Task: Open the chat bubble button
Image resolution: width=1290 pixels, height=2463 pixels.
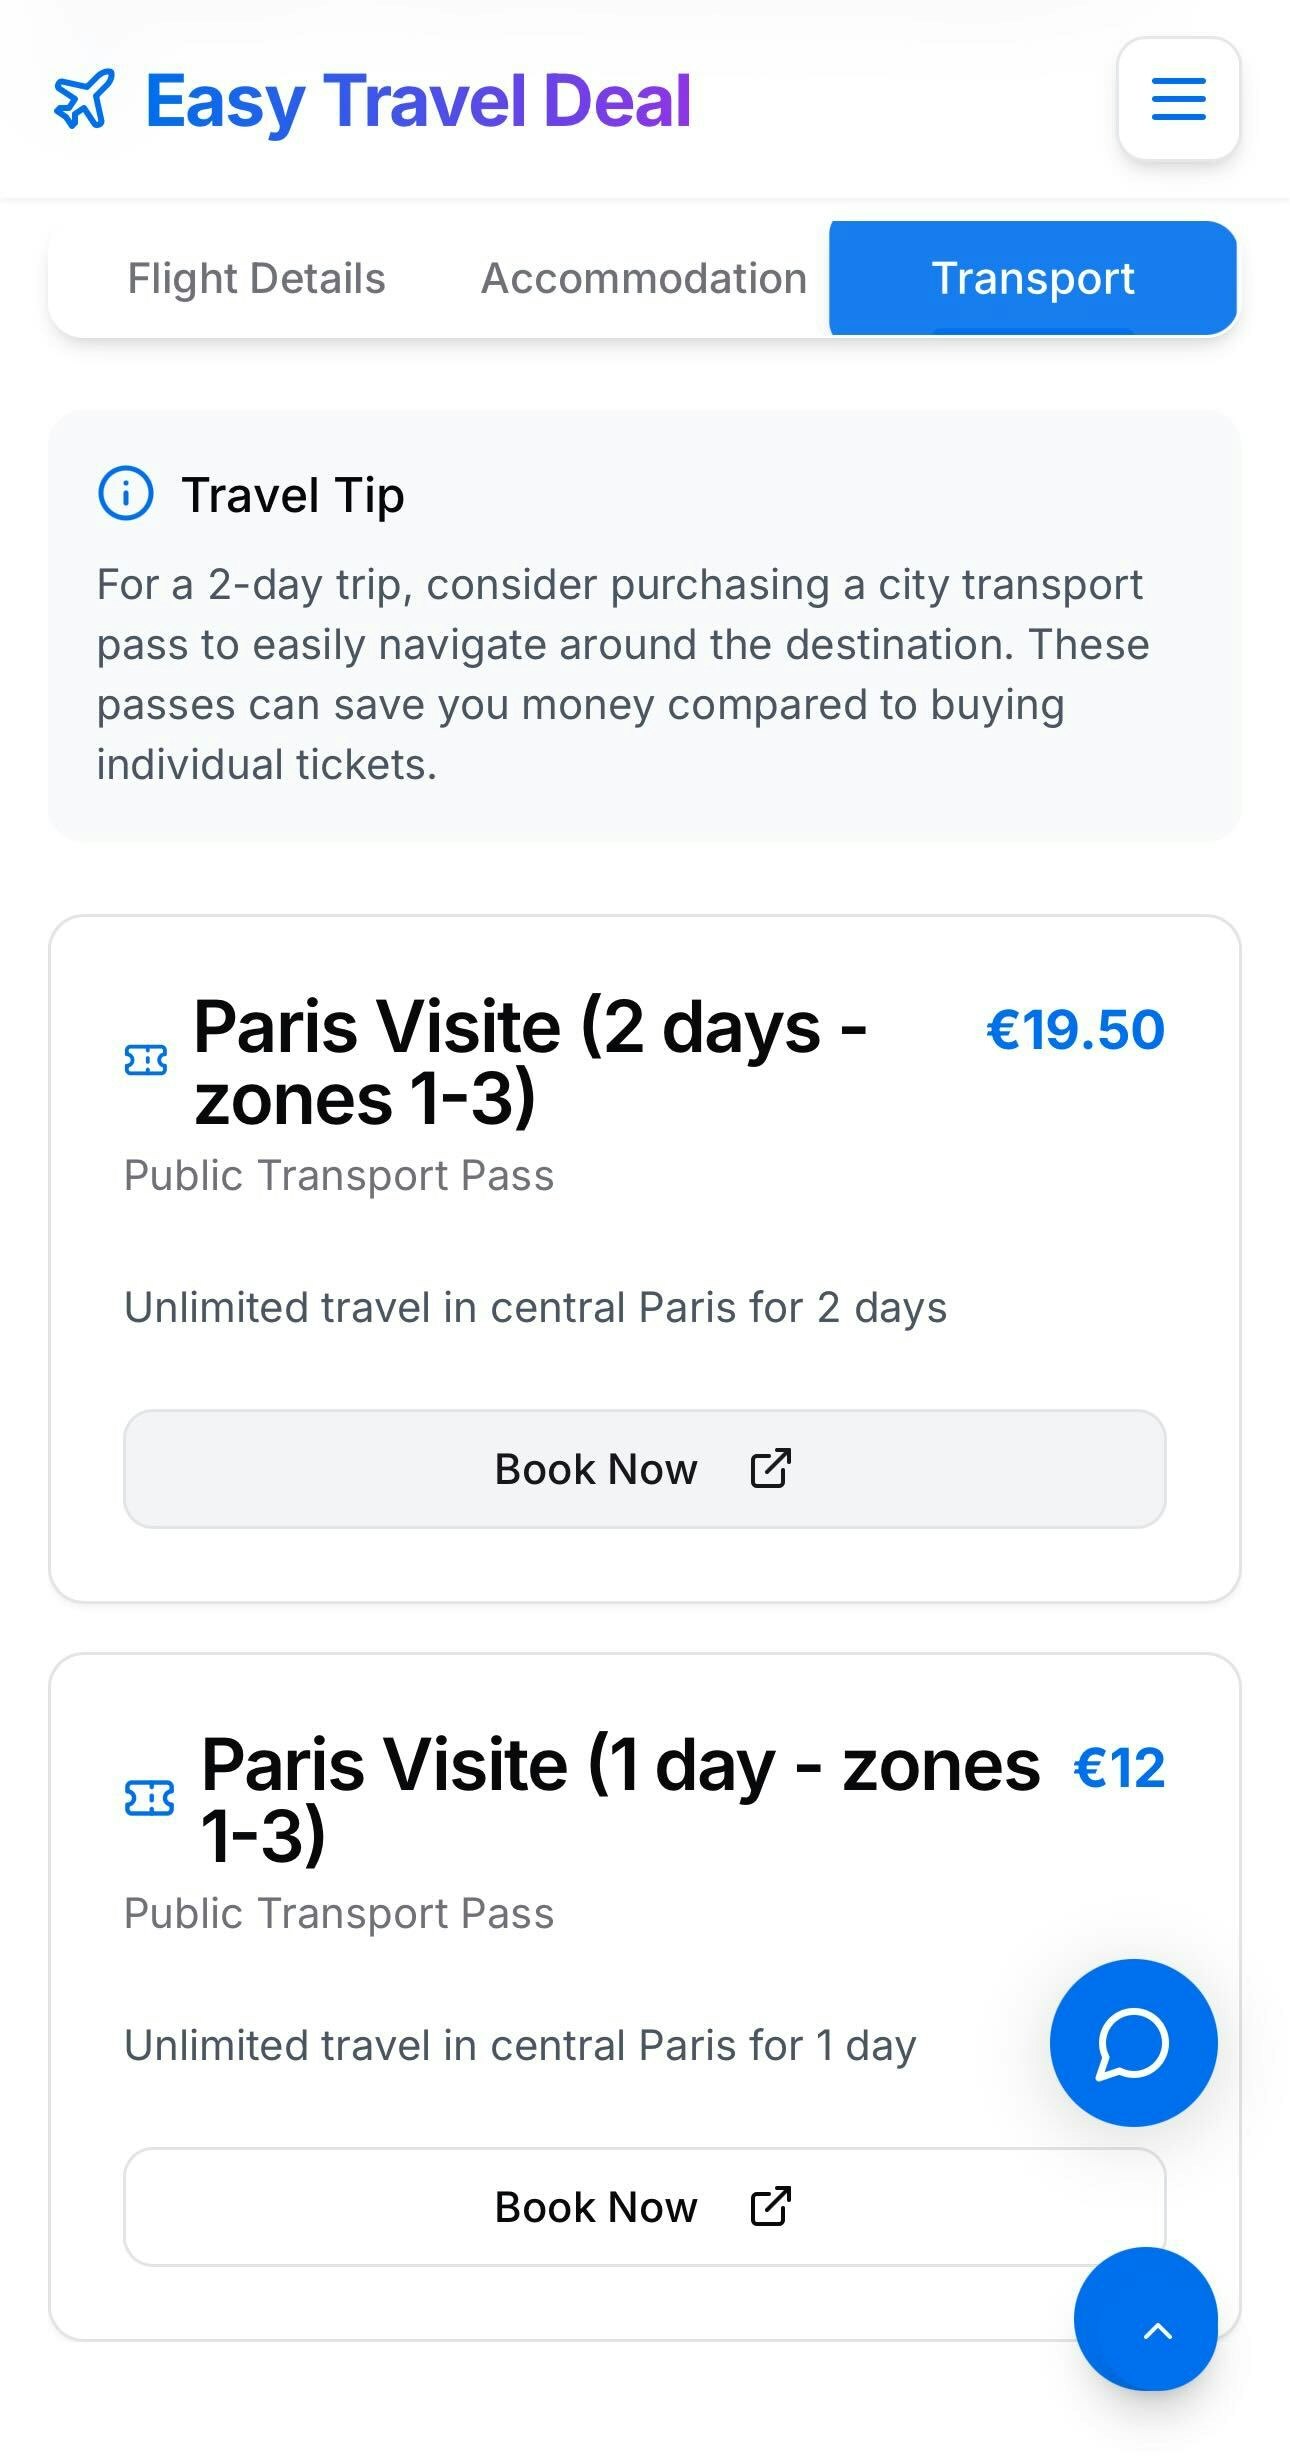Action: 1133,2042
